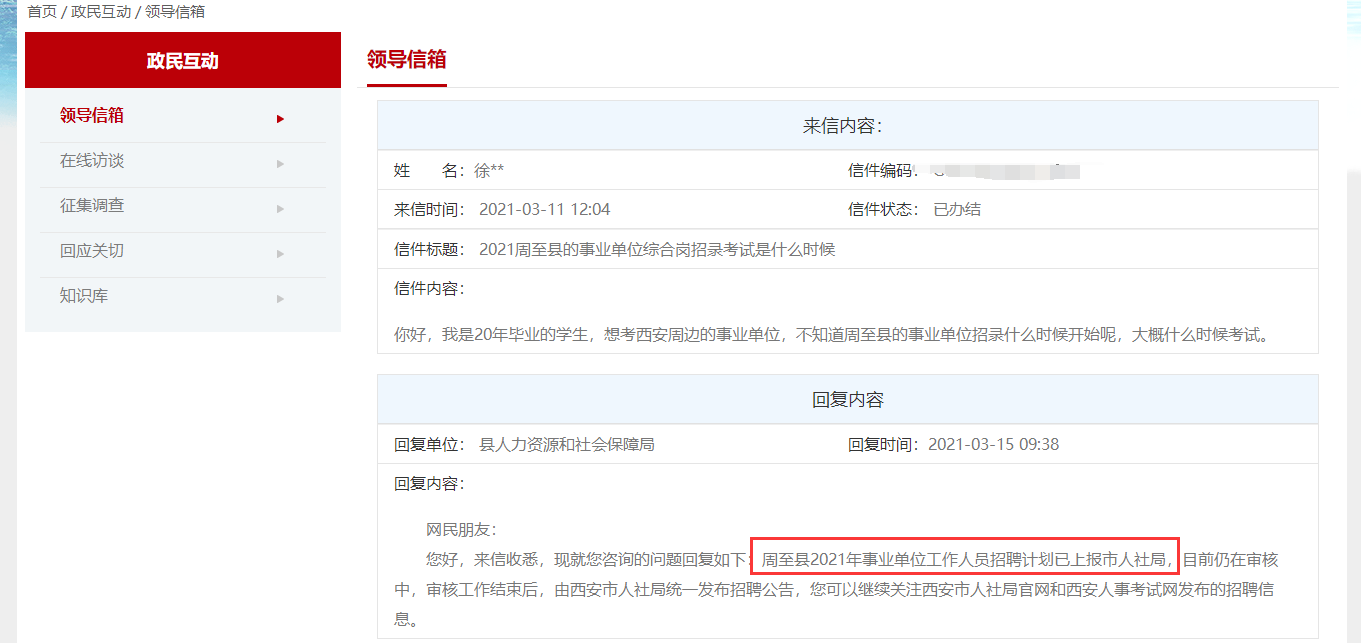Click the reply time 2021-03-15 09:38

[x=994, y=444]
